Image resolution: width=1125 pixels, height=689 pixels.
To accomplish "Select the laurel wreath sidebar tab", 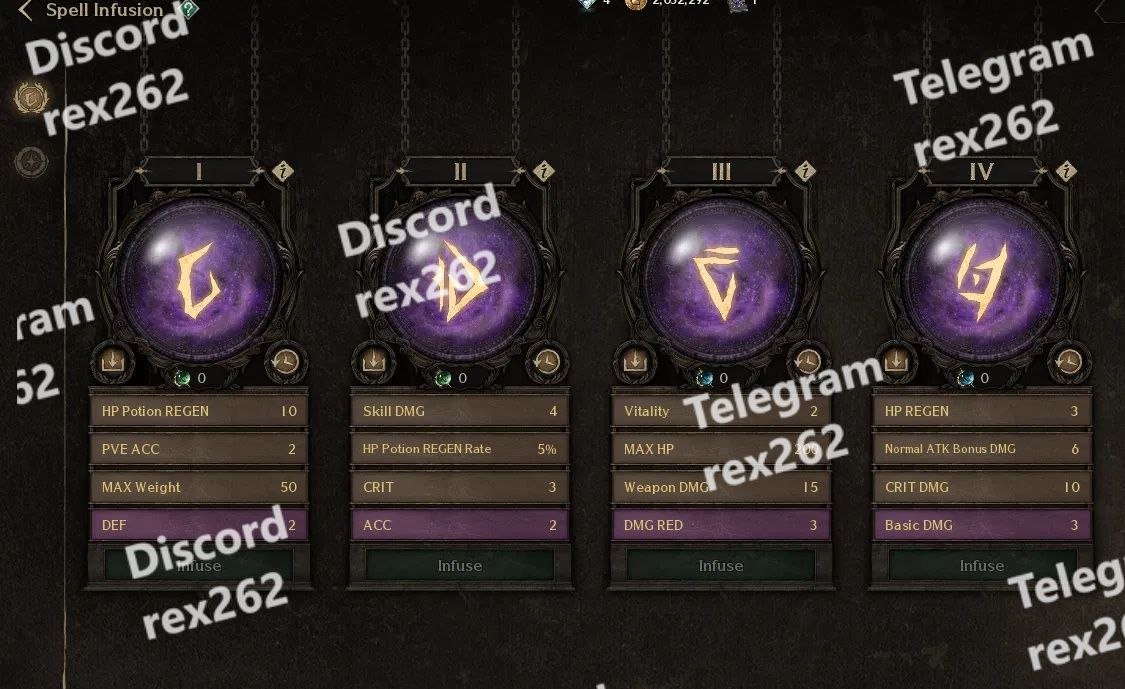I will click(x=32, y=98).
